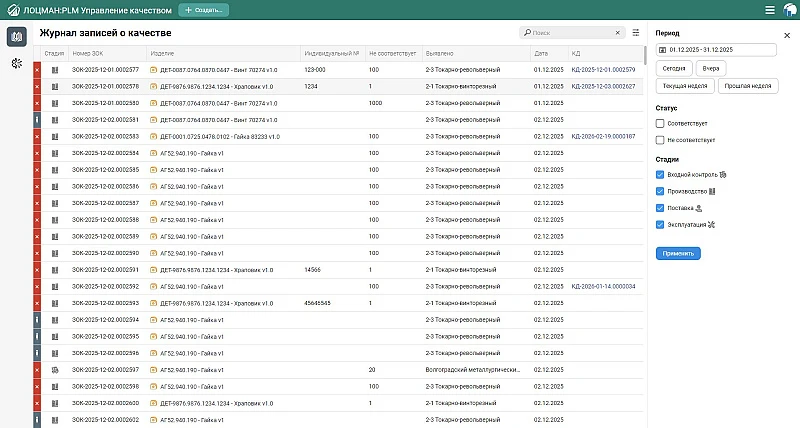Uncheck the 'Поставка' stage checkbox
Screen dimensions: 800x428
[660, 208]
